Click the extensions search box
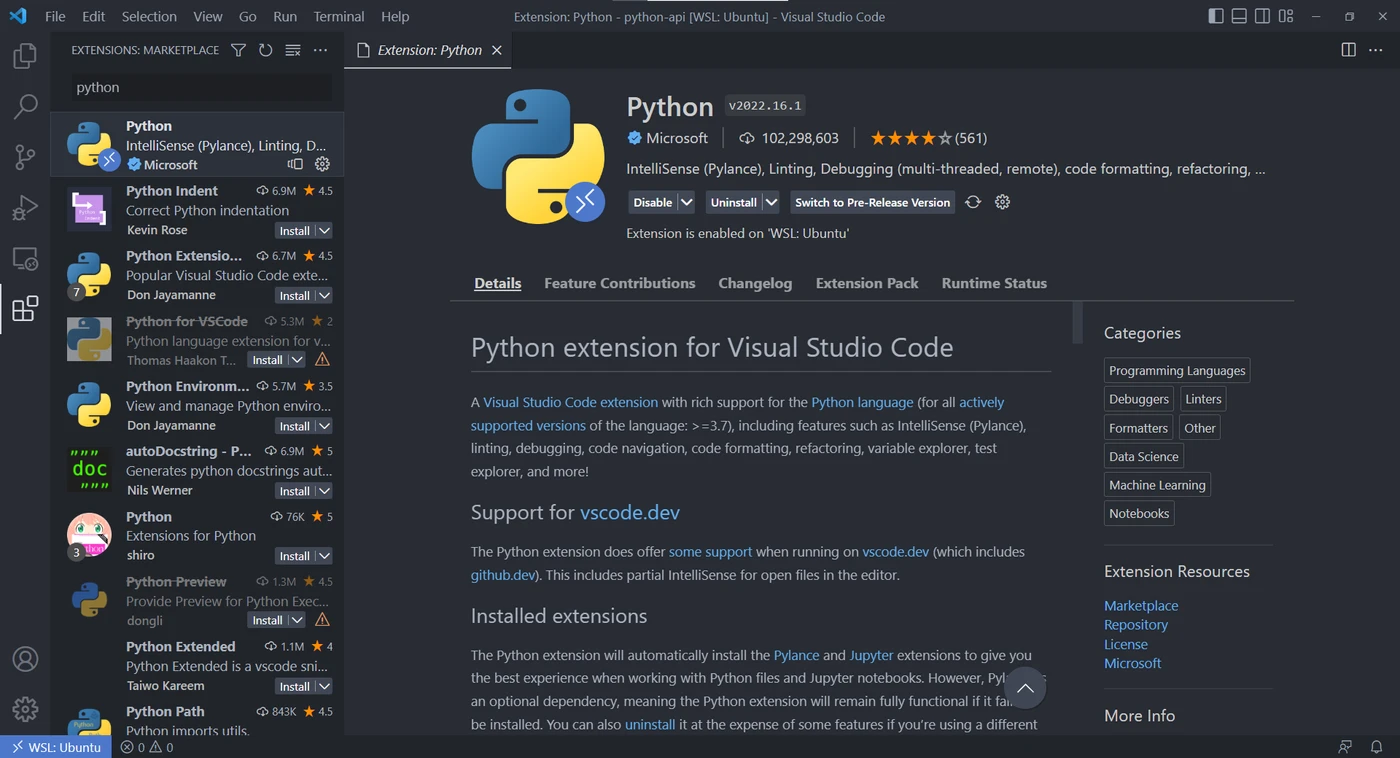Viewport: 1400px width, 758px height. pos(201,87)
